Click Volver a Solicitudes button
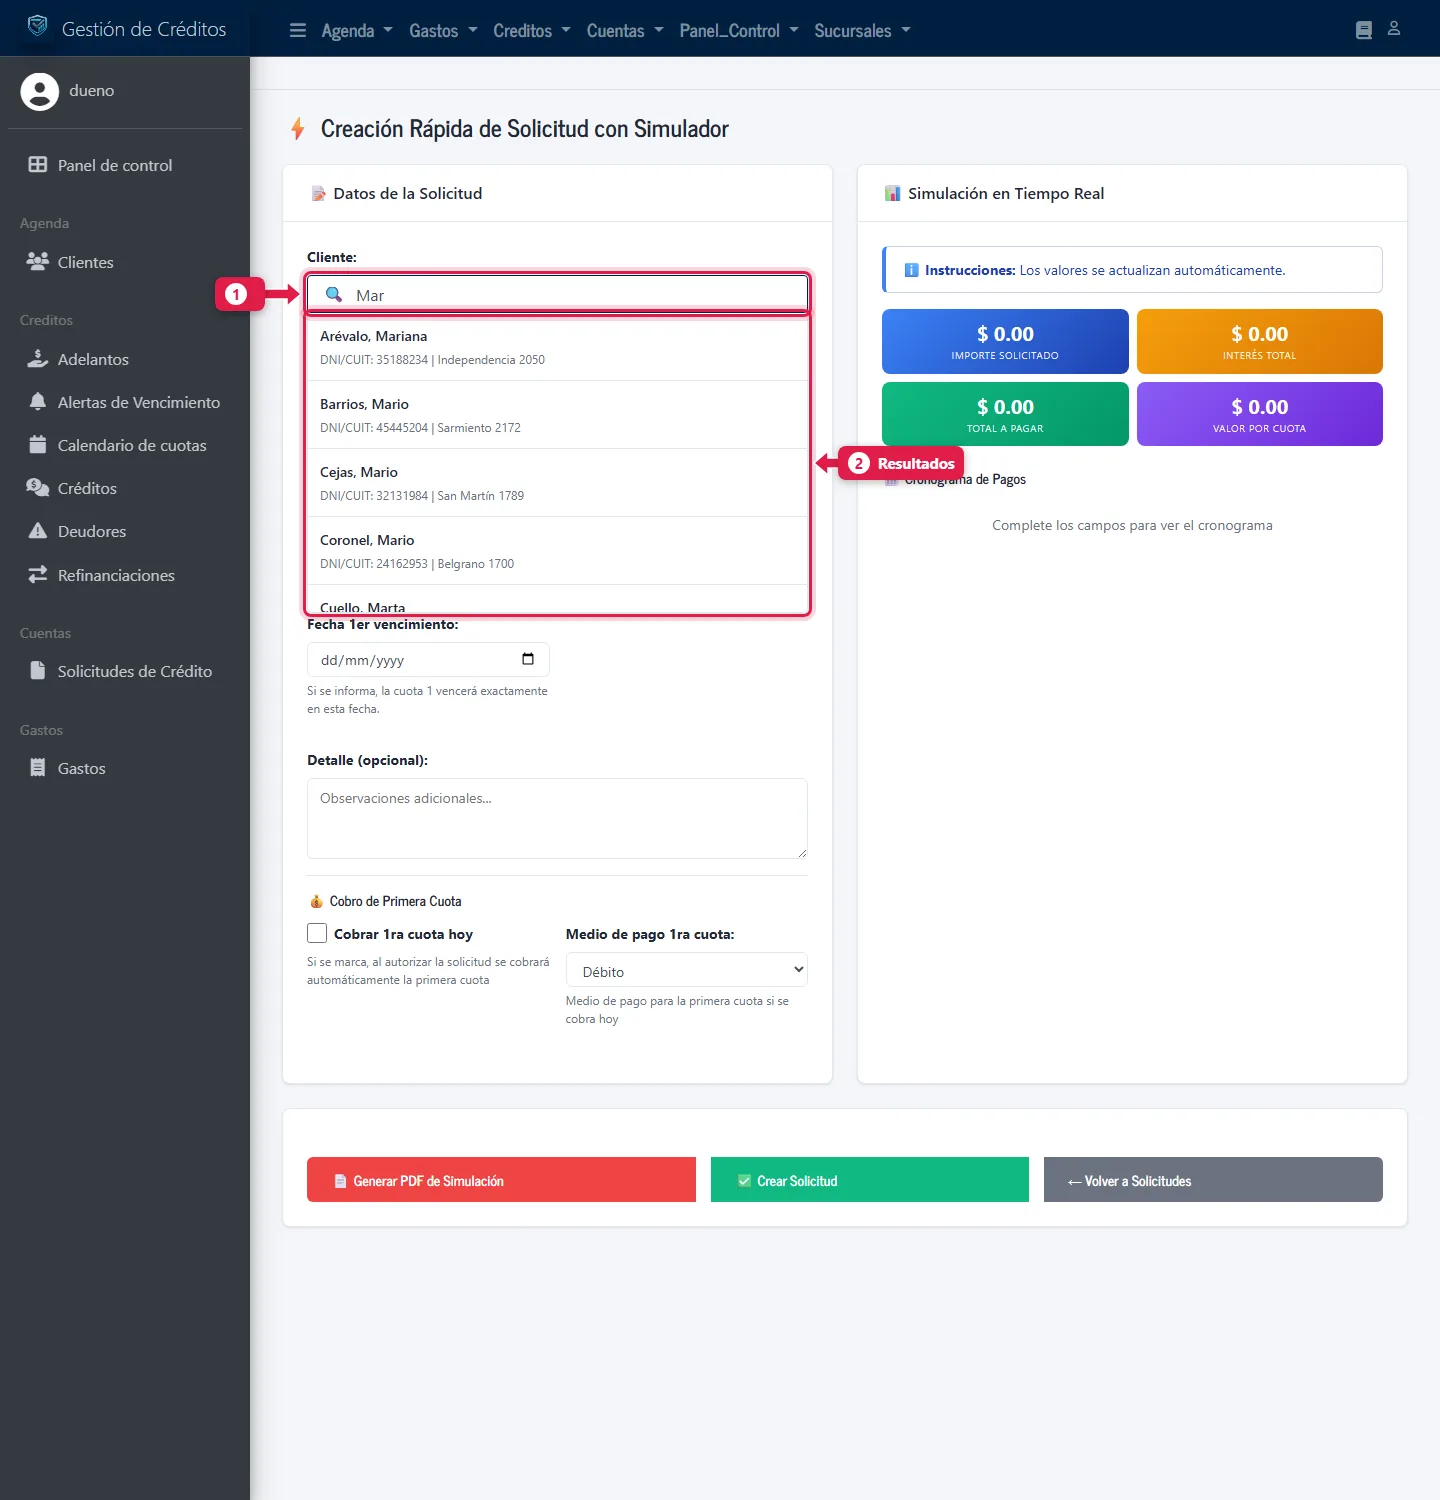This screenshot has height=1500, width=1440. click(1213, 1180)
